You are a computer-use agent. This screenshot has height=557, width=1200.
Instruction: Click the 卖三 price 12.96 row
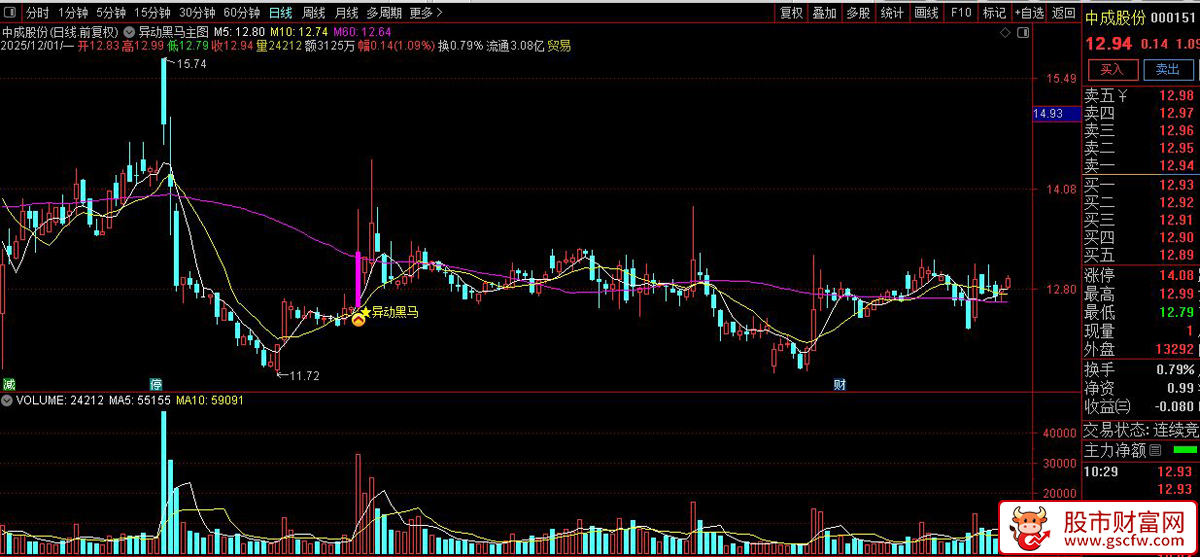click(1141, 131)
